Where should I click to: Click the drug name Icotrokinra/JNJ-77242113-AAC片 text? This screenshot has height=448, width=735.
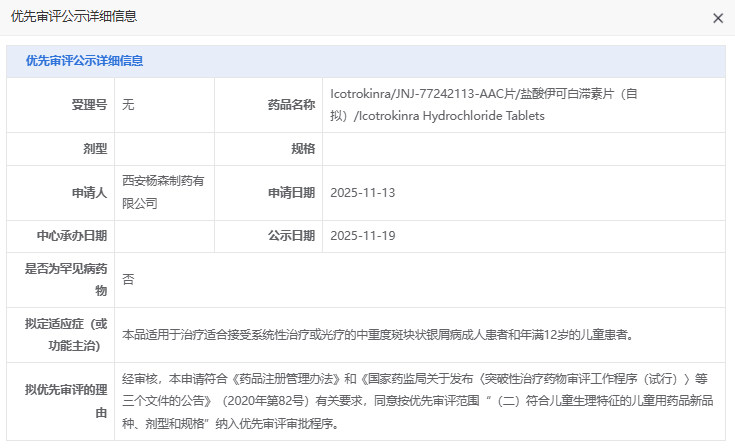pyautogui.click(x=484, y=105)
